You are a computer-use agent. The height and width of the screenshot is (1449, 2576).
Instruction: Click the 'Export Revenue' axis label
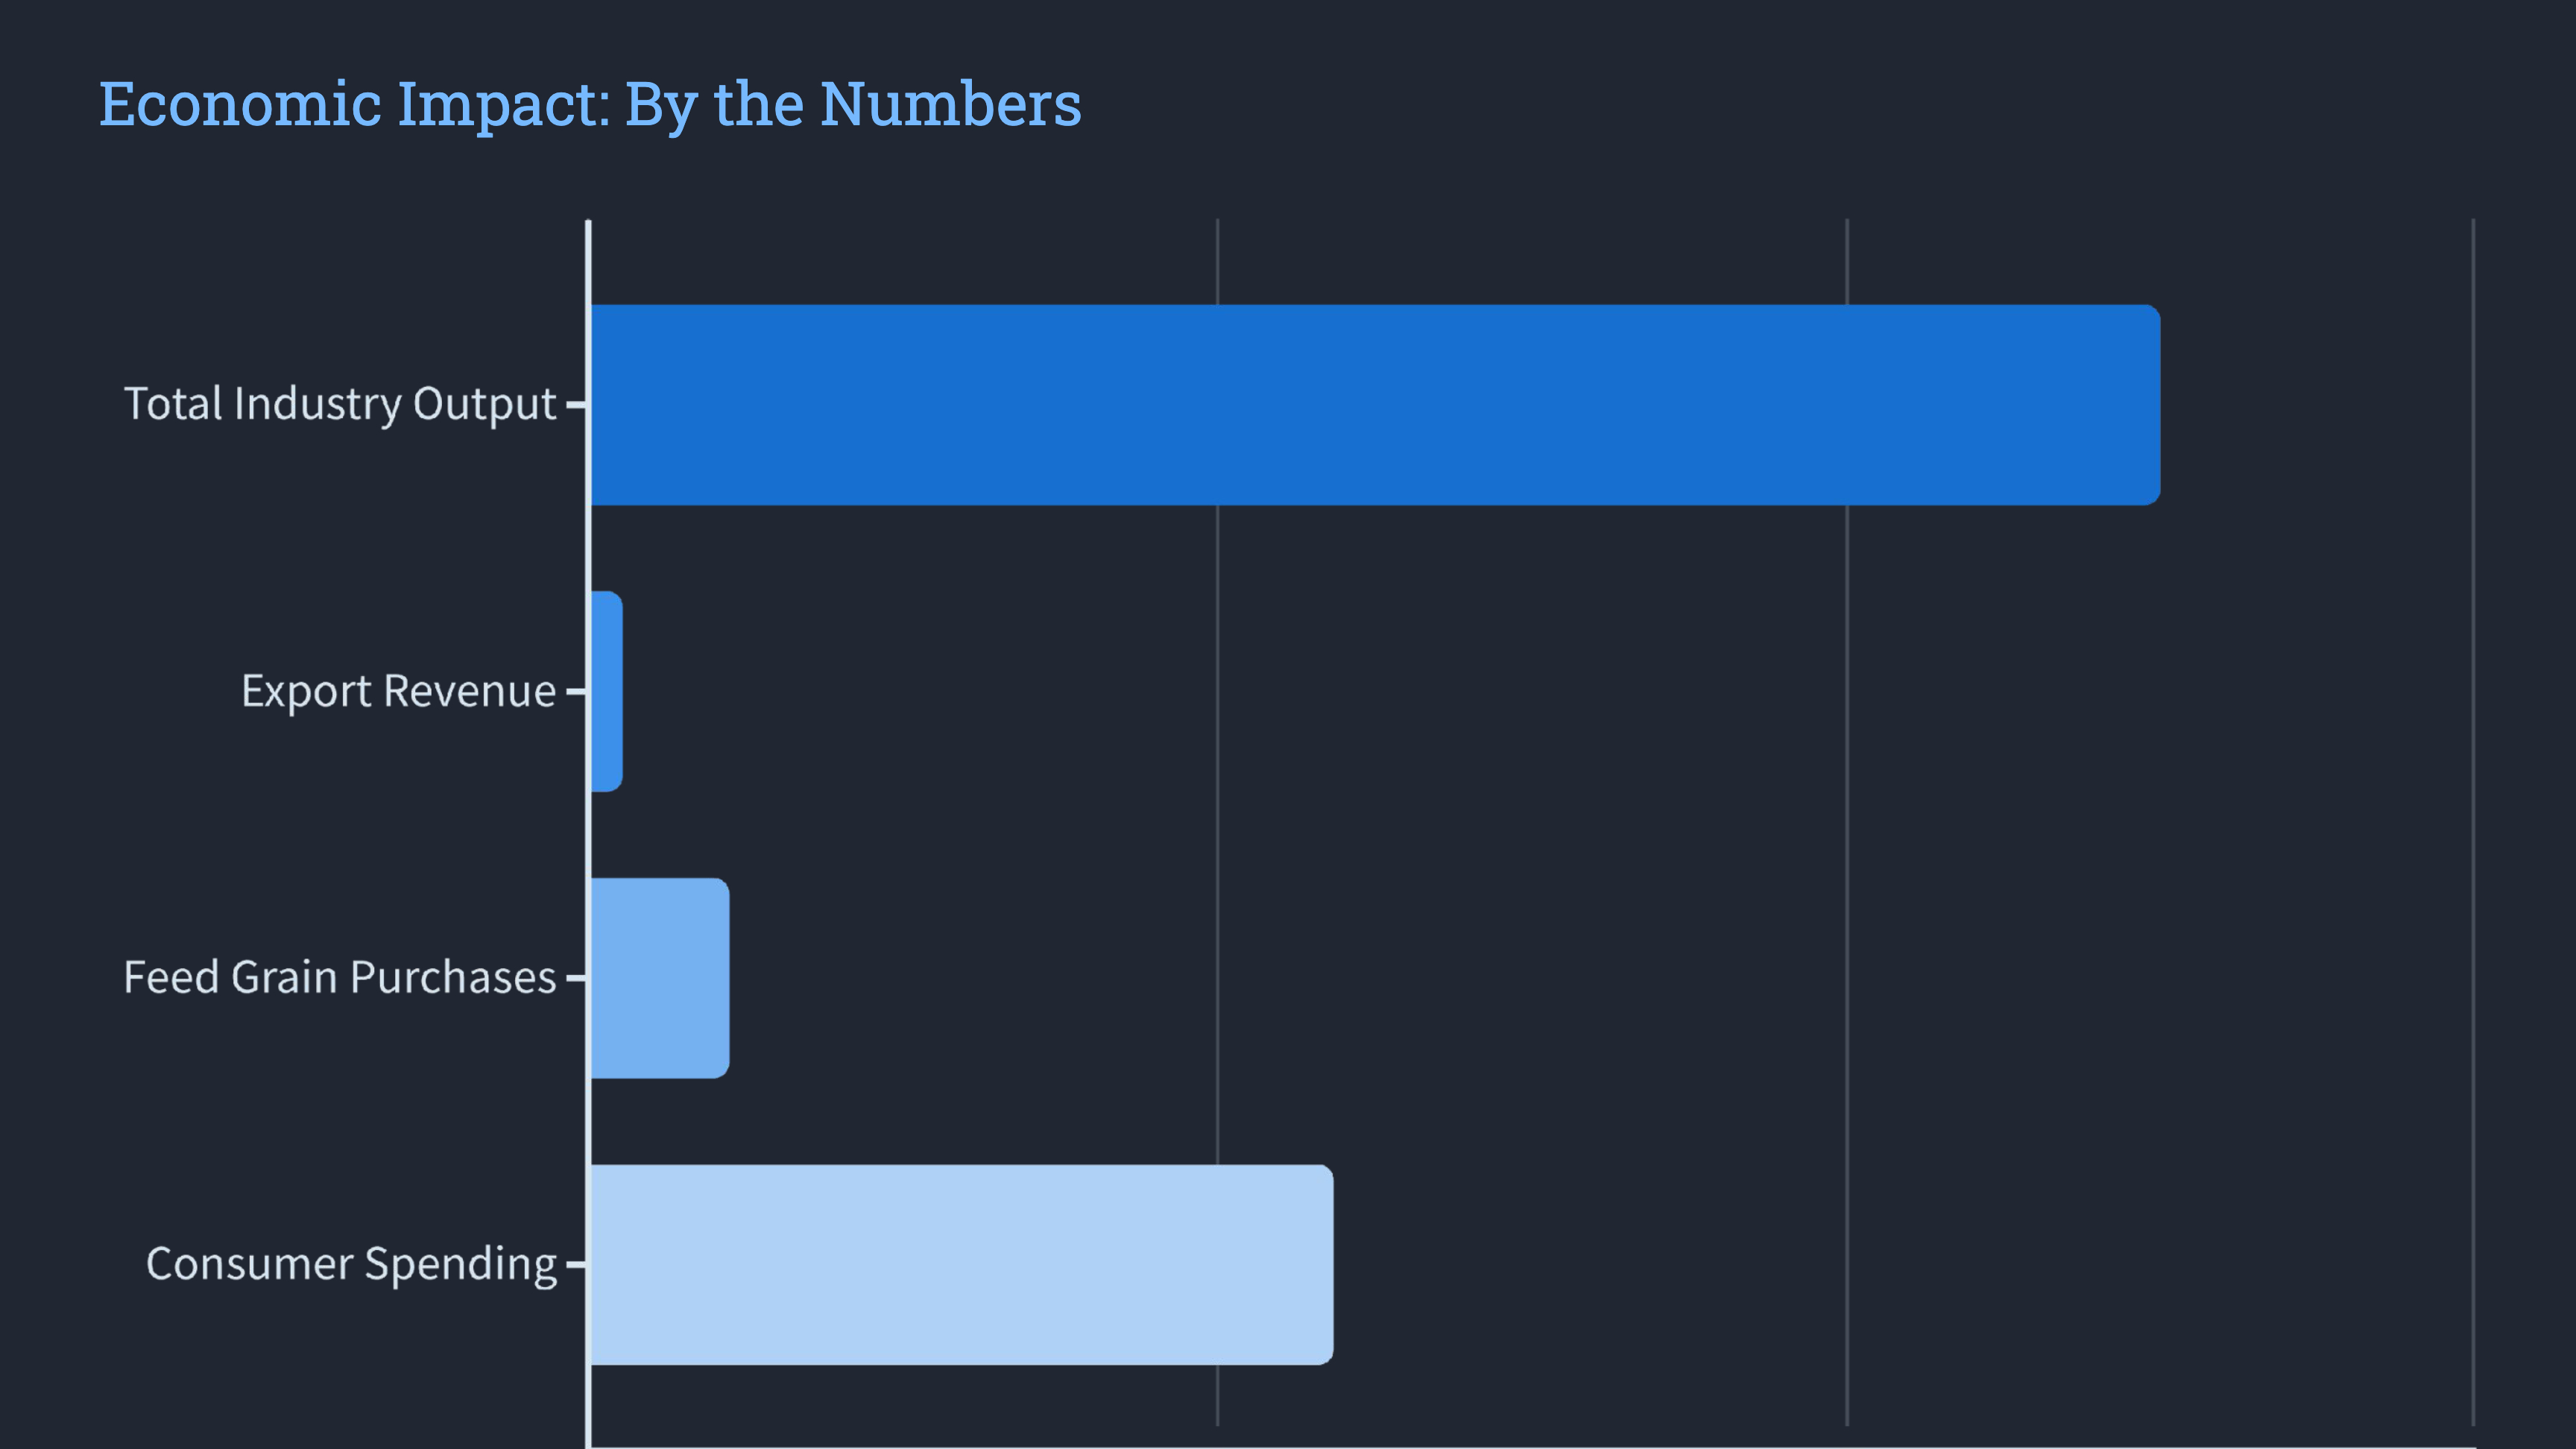[x=398, y=691]
